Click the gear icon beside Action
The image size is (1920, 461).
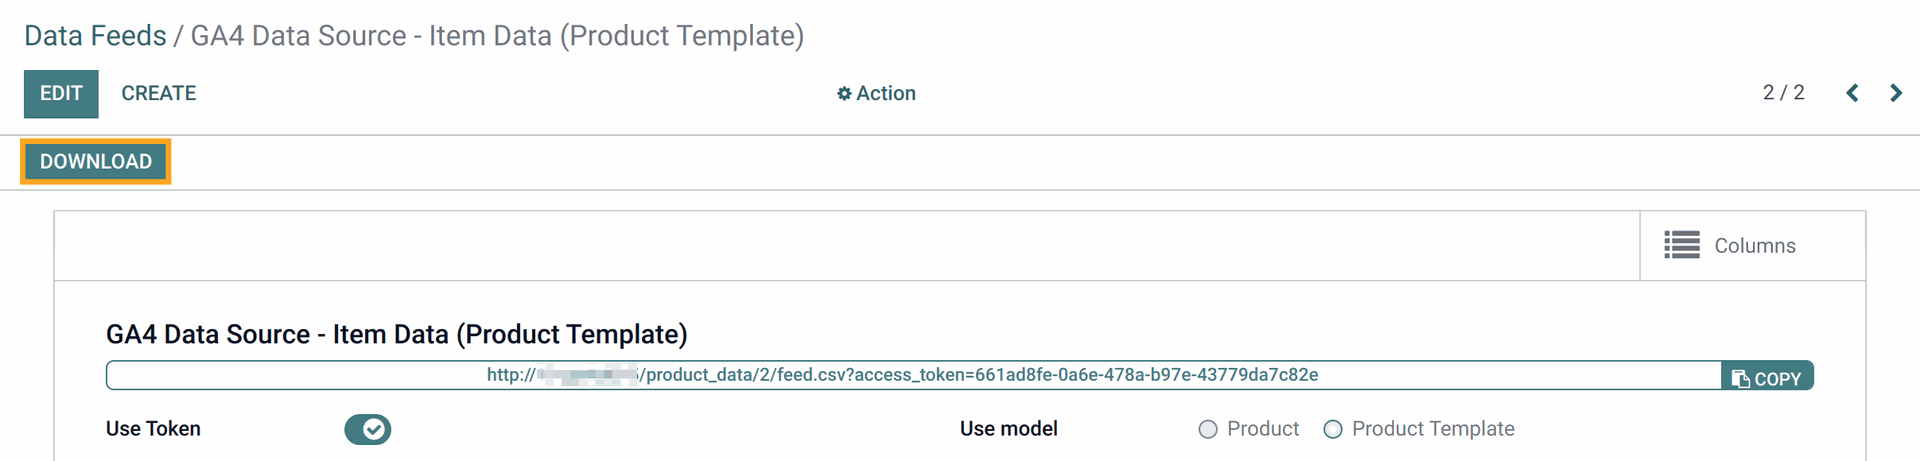point(844,94)
